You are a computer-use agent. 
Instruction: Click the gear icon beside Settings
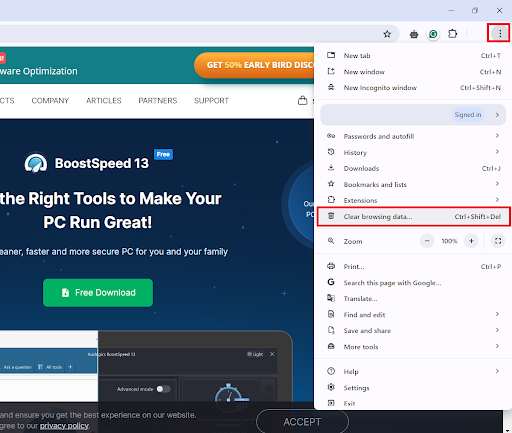coord(331,387)
